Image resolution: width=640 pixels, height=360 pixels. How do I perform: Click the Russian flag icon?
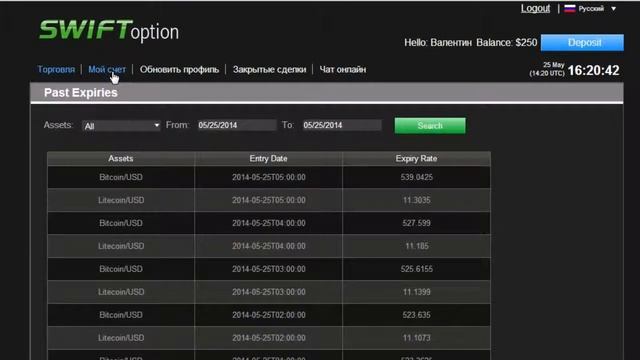pos(569,9)
